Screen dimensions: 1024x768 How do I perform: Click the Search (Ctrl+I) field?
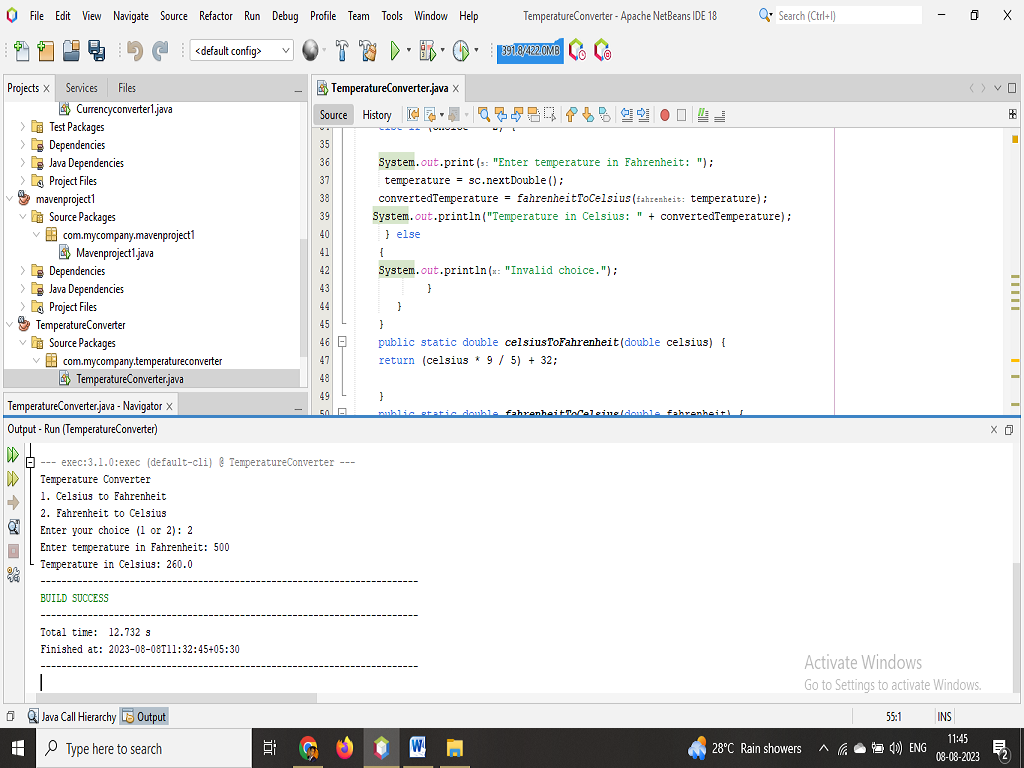849,16
